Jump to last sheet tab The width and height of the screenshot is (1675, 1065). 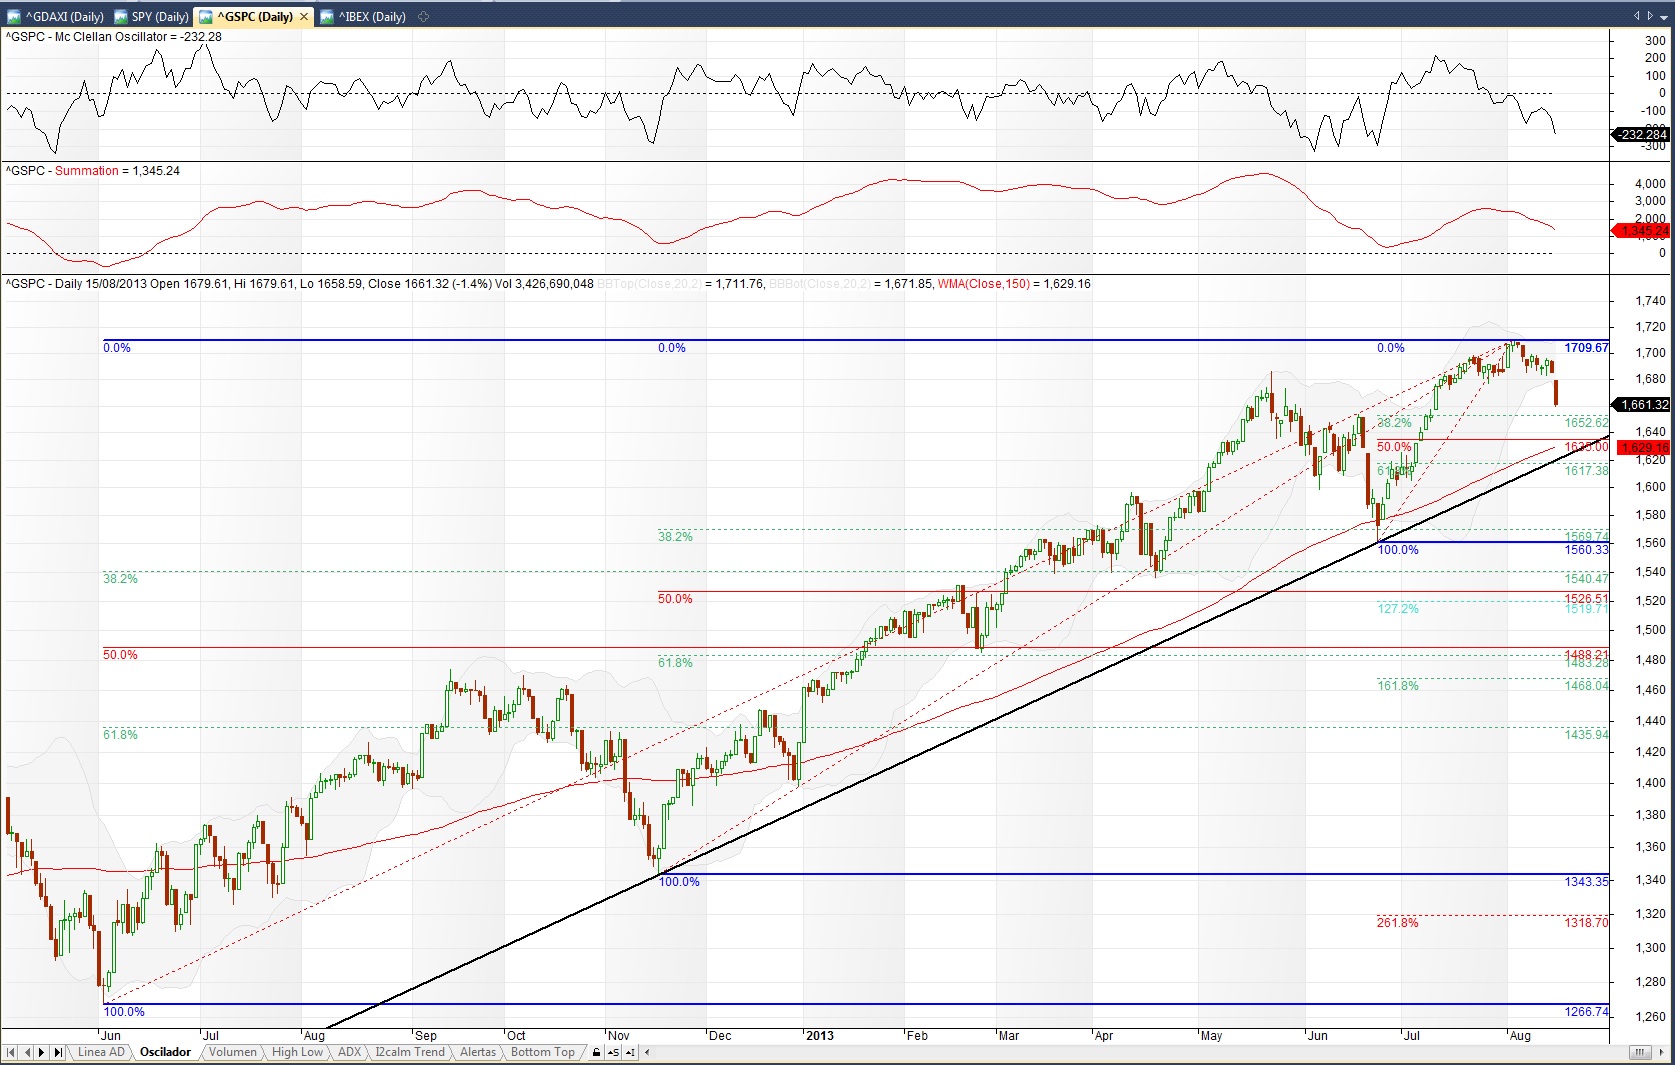pyautogui.click(x=58, y=1052)
